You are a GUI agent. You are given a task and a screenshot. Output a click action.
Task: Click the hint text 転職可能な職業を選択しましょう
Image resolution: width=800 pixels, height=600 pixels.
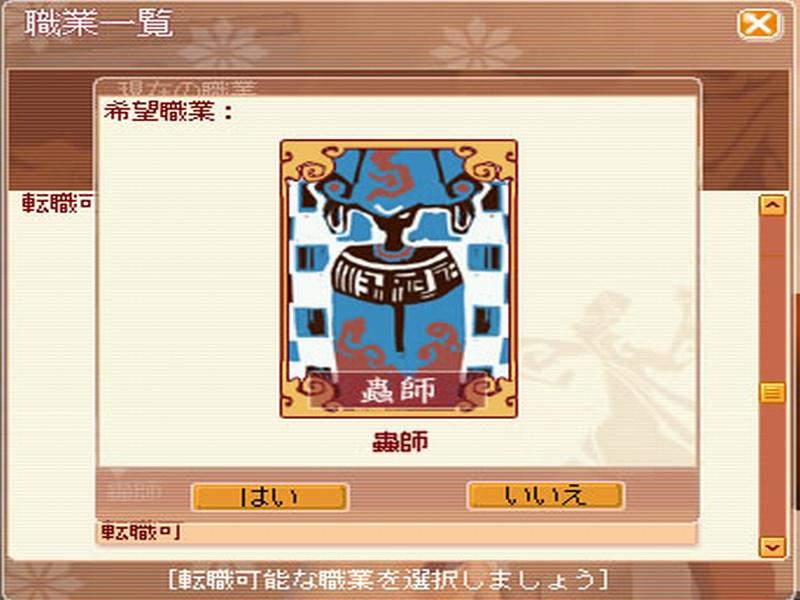coord(388,580)
